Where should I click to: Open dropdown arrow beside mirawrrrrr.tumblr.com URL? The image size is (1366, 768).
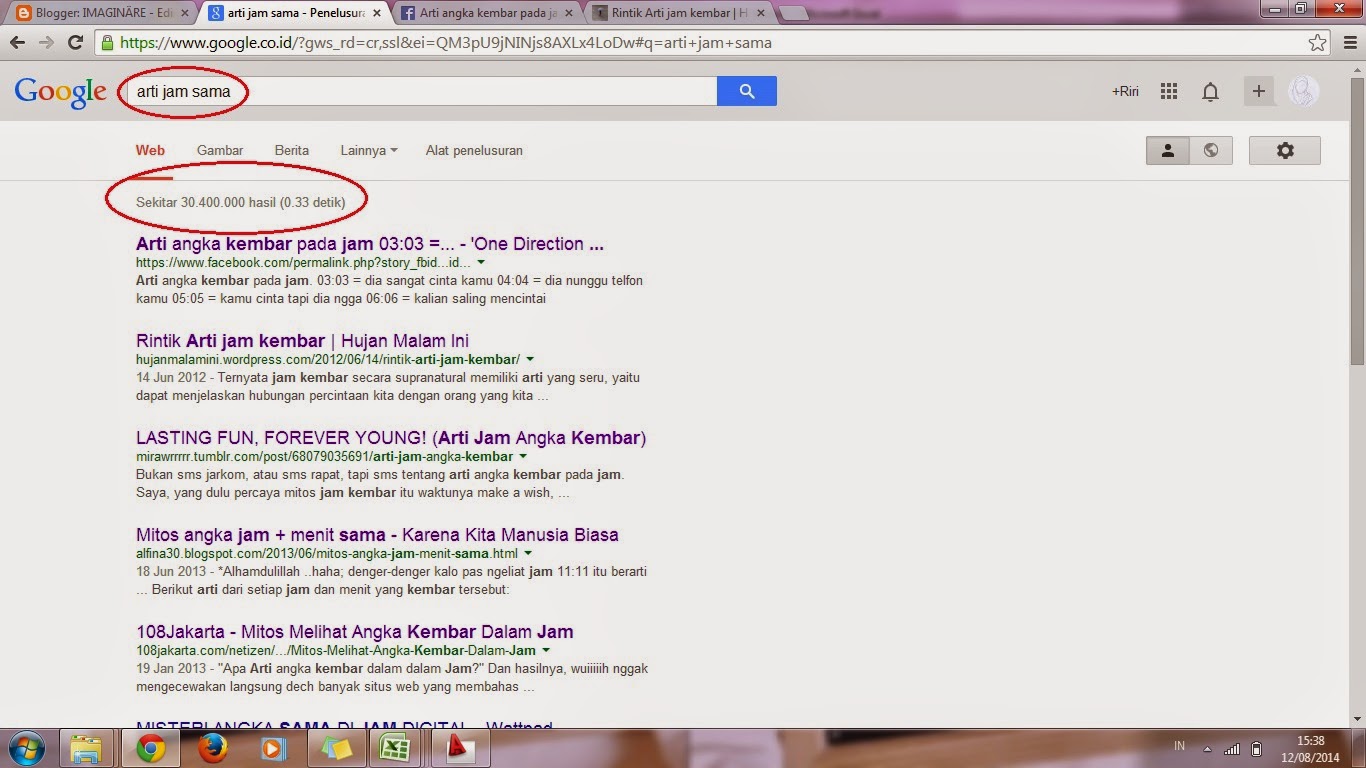523,456
